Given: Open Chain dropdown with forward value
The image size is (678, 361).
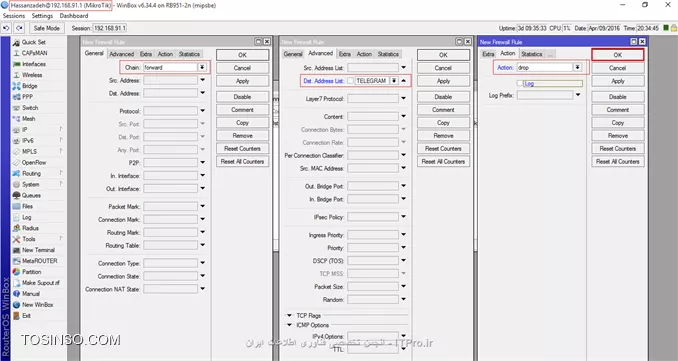Looking at the screenshot, I should 202,67.
